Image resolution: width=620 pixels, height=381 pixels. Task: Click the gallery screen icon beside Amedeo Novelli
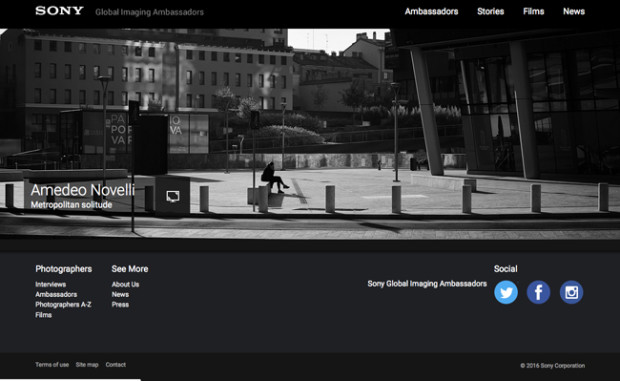173,196
